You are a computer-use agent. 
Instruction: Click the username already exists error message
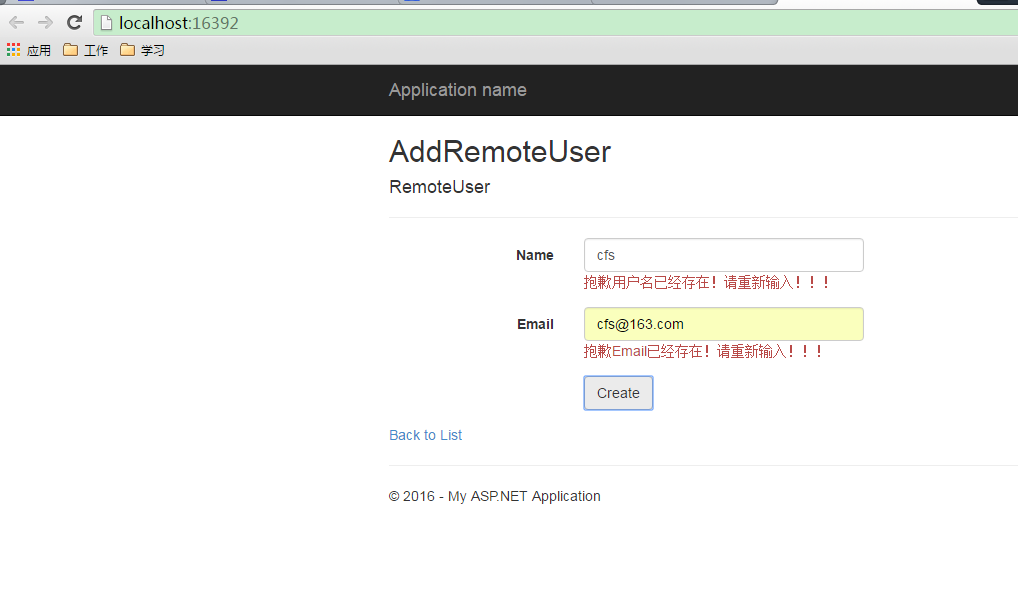pos(706,282)
